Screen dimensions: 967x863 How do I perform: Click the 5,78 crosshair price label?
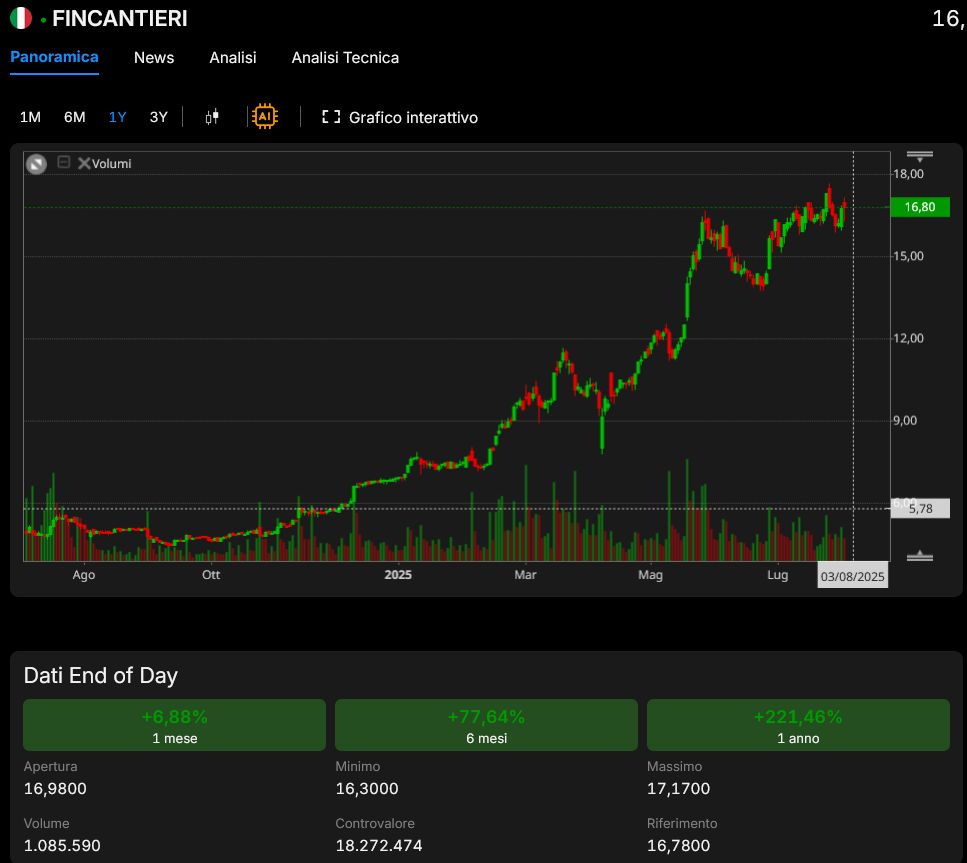coord(920,508)
